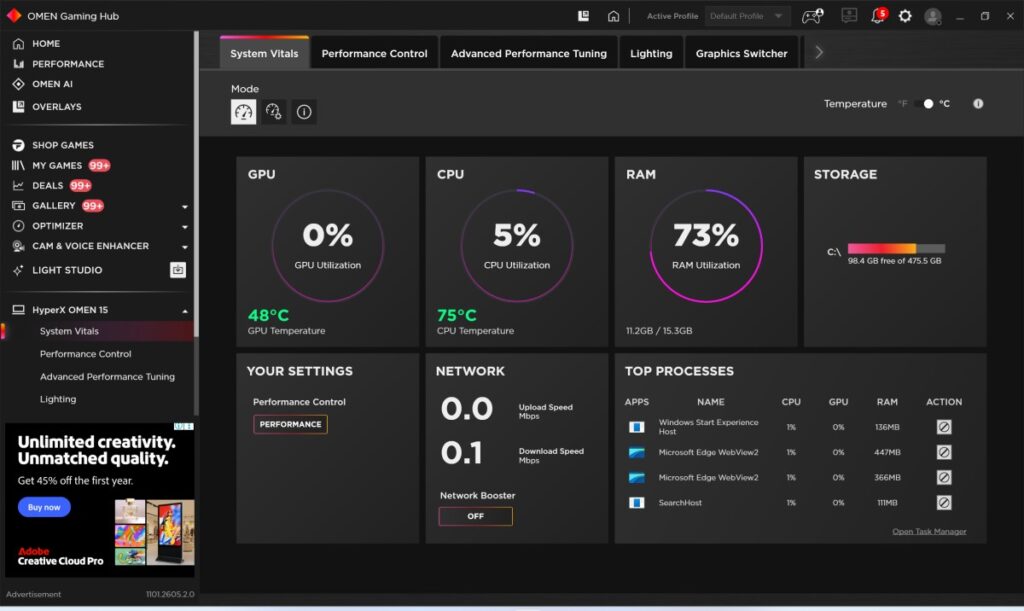Expand CAM & VOICE ENHANCER submenu arrow
The width and height of the screenshot is (1024, 611).
coord(185,247)
